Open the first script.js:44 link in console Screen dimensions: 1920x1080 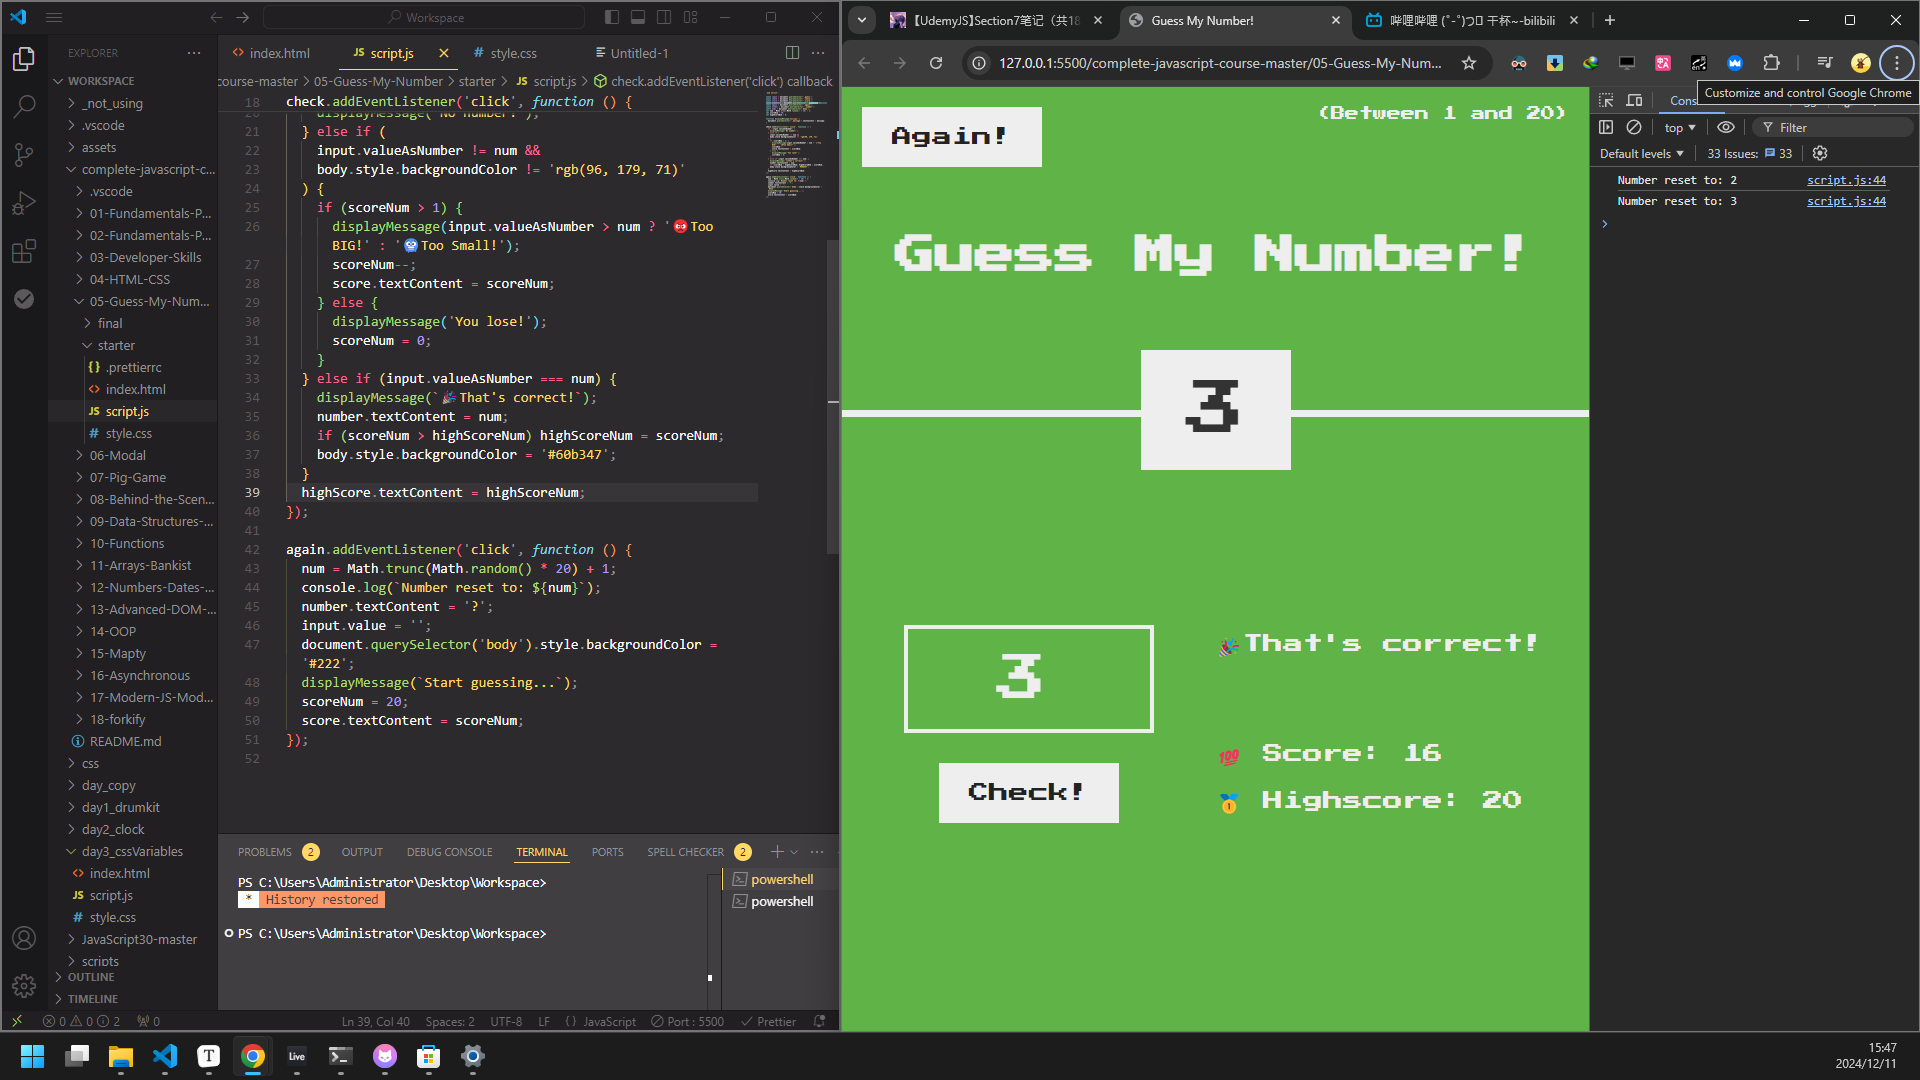click(x=1846, y=180)
